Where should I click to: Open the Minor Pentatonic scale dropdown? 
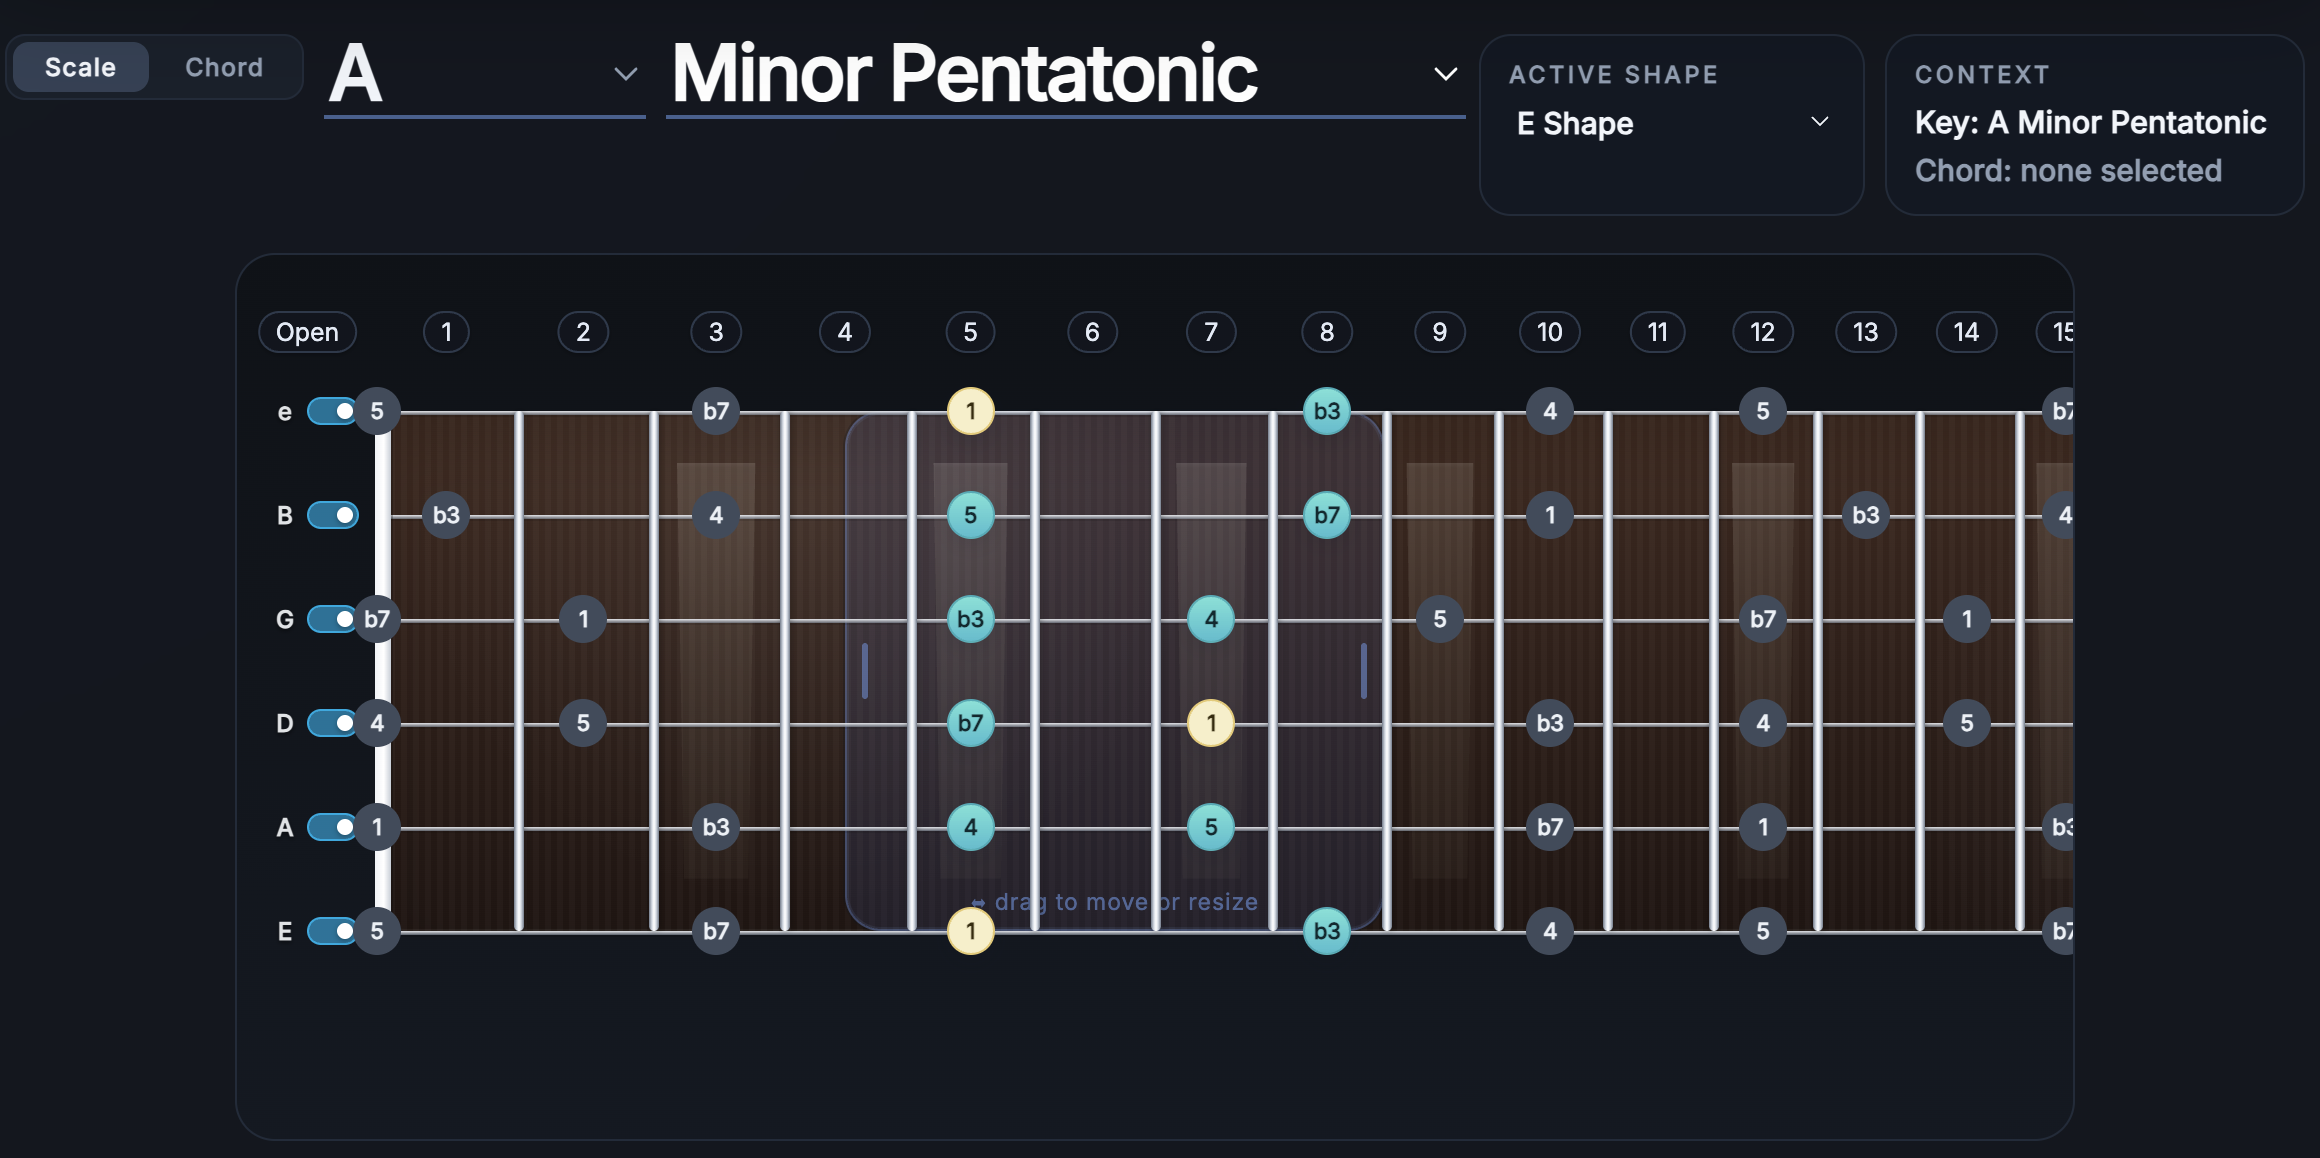pos(1065,75)
